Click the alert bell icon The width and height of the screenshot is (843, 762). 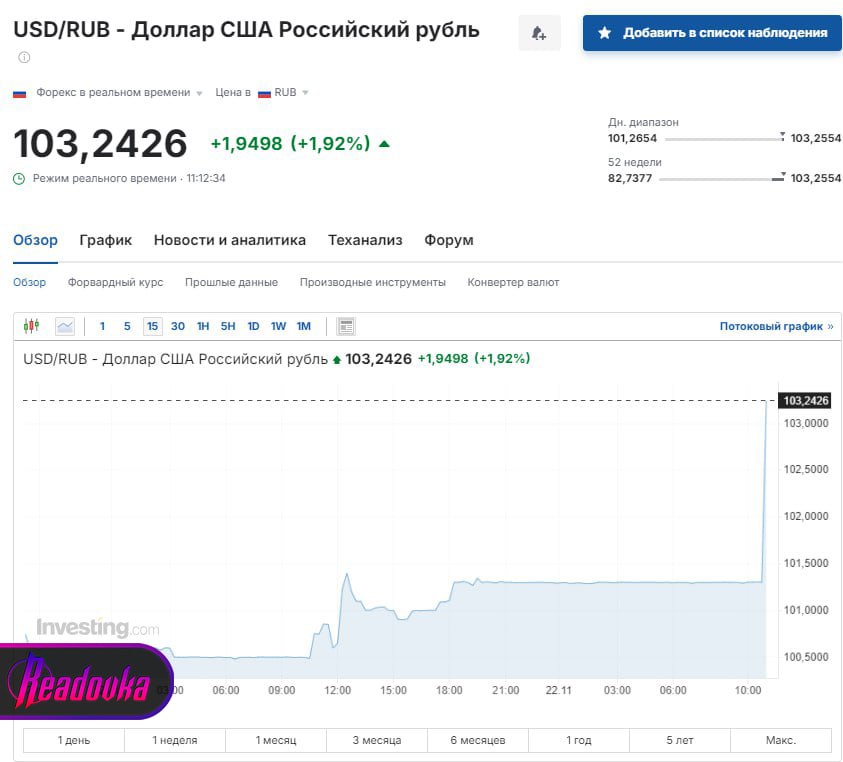539,33
